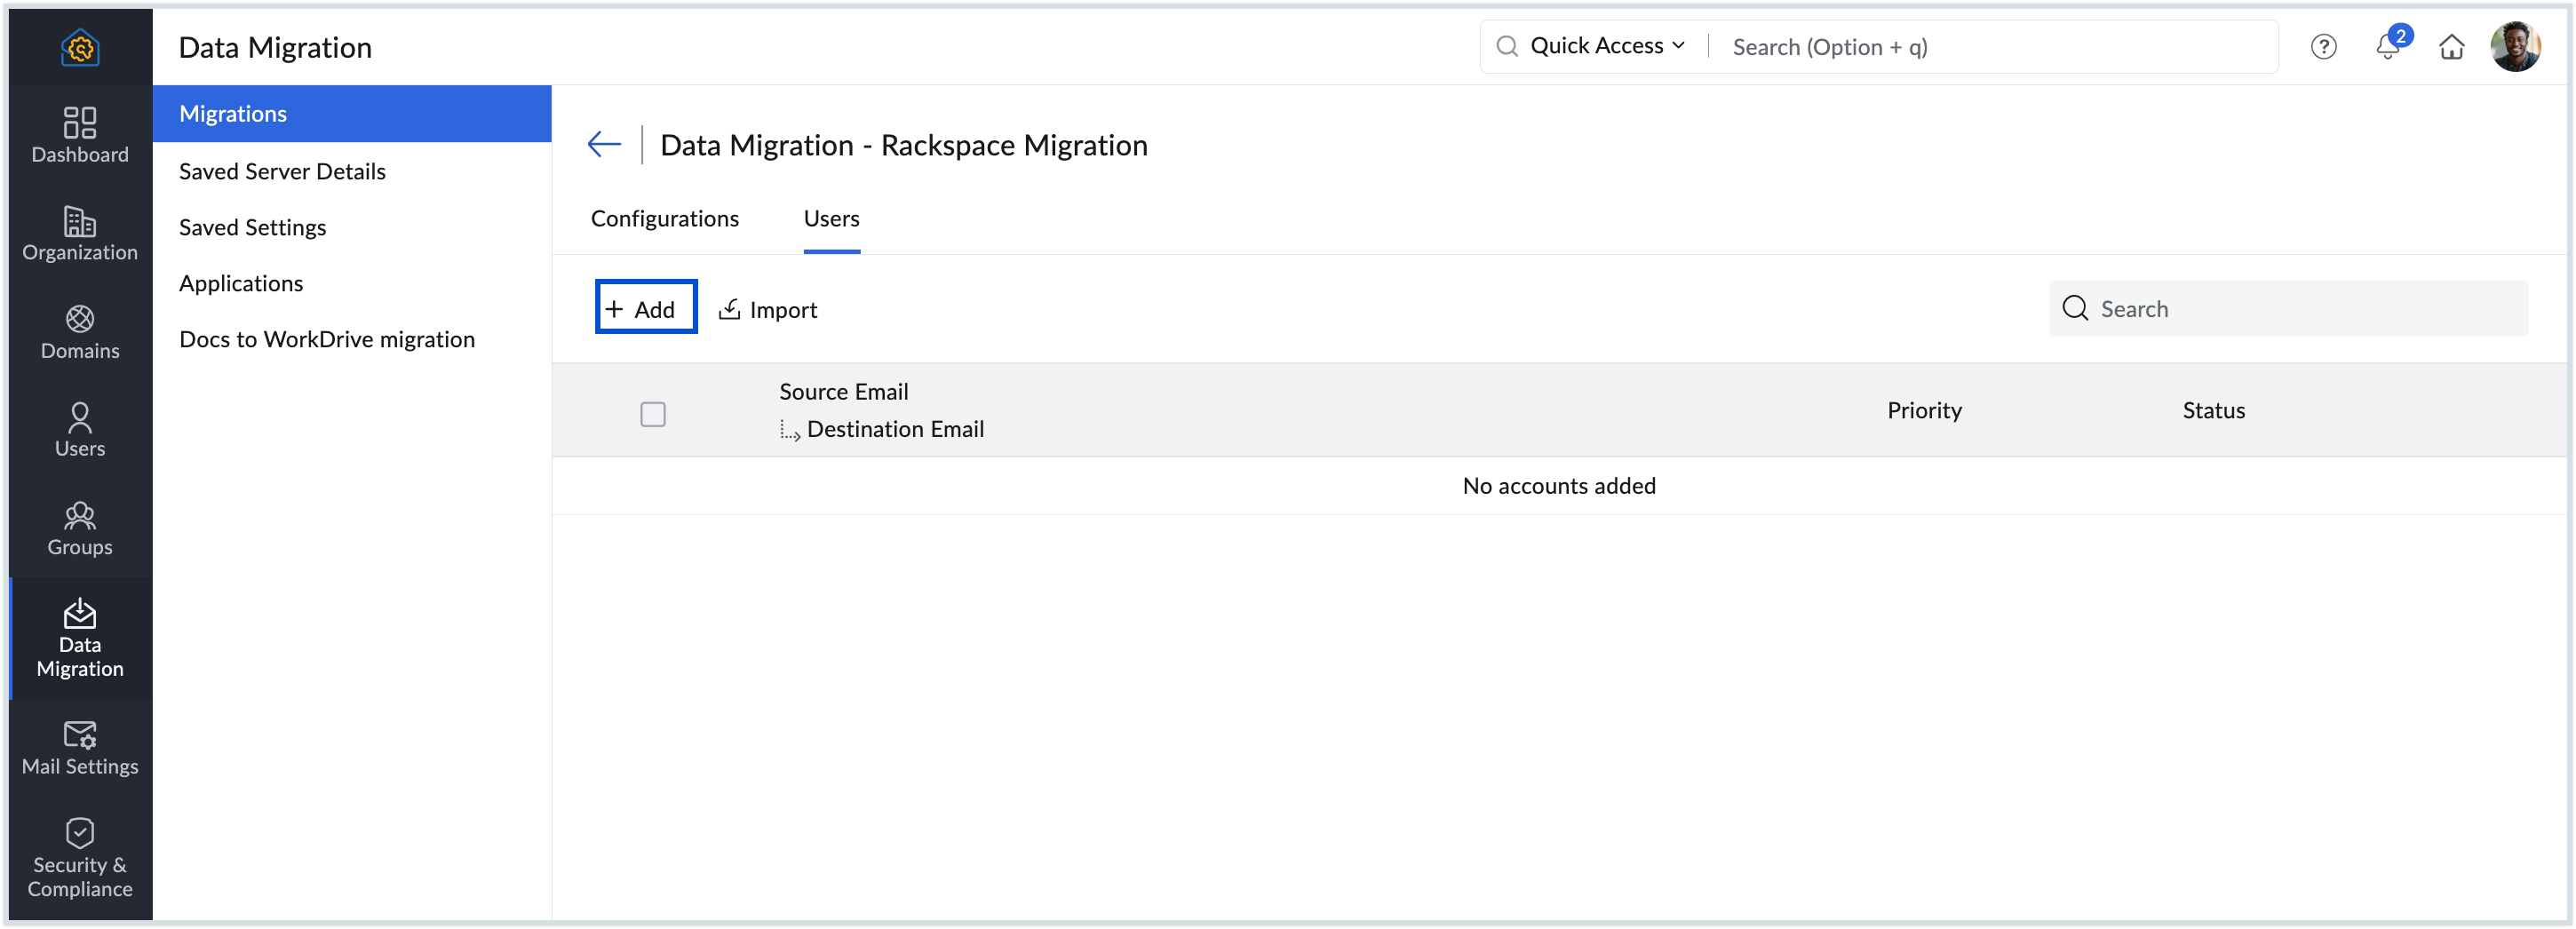Toggle the select-all accounts checkbox
Screen dimensions: 2576x929
653,413
